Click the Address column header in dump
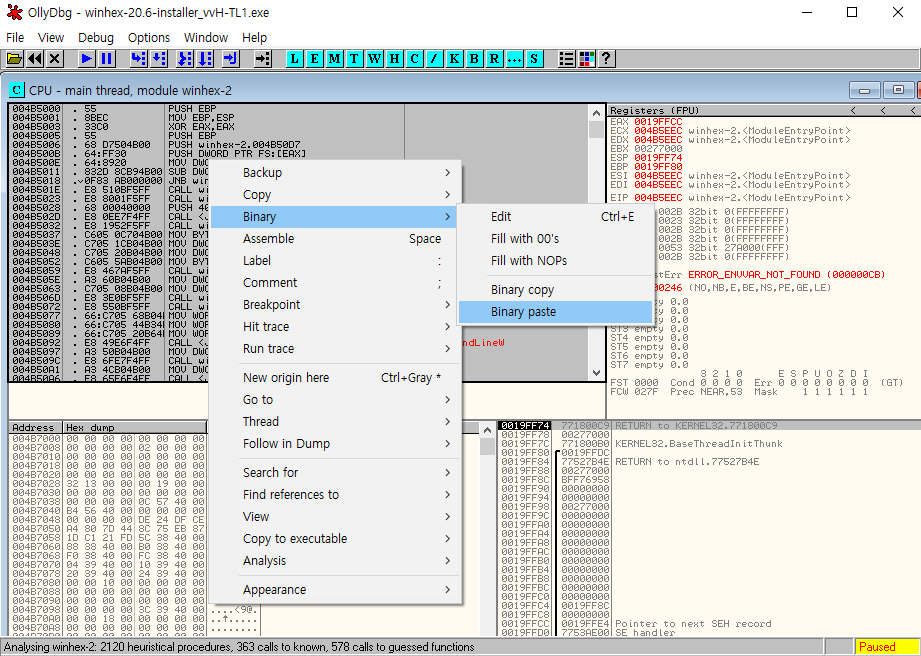The image size is (921, 656). click(36, 428)
